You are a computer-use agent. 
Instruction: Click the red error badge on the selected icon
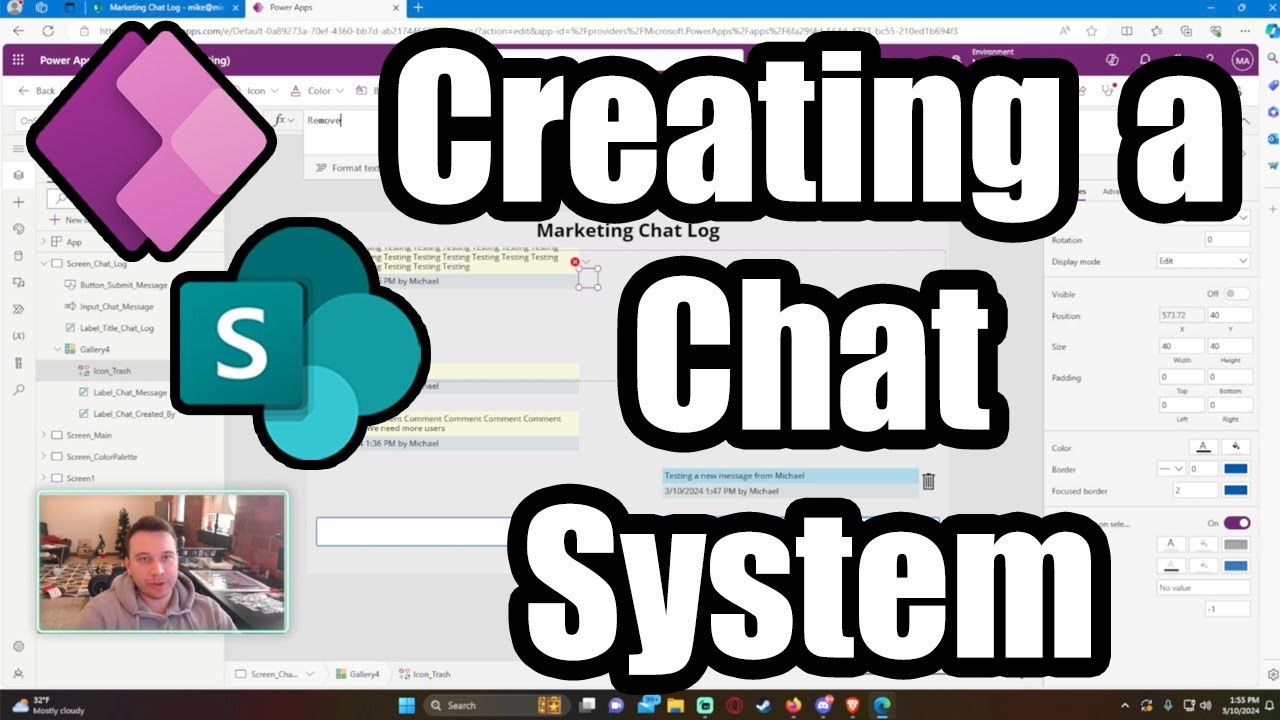click(x=575, y=262)
